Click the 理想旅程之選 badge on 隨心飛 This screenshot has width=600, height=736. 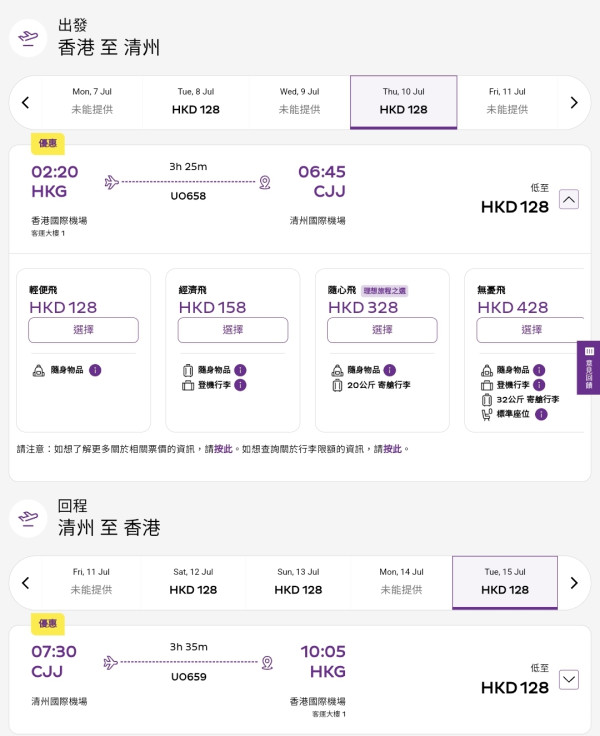tap(385, 291)
